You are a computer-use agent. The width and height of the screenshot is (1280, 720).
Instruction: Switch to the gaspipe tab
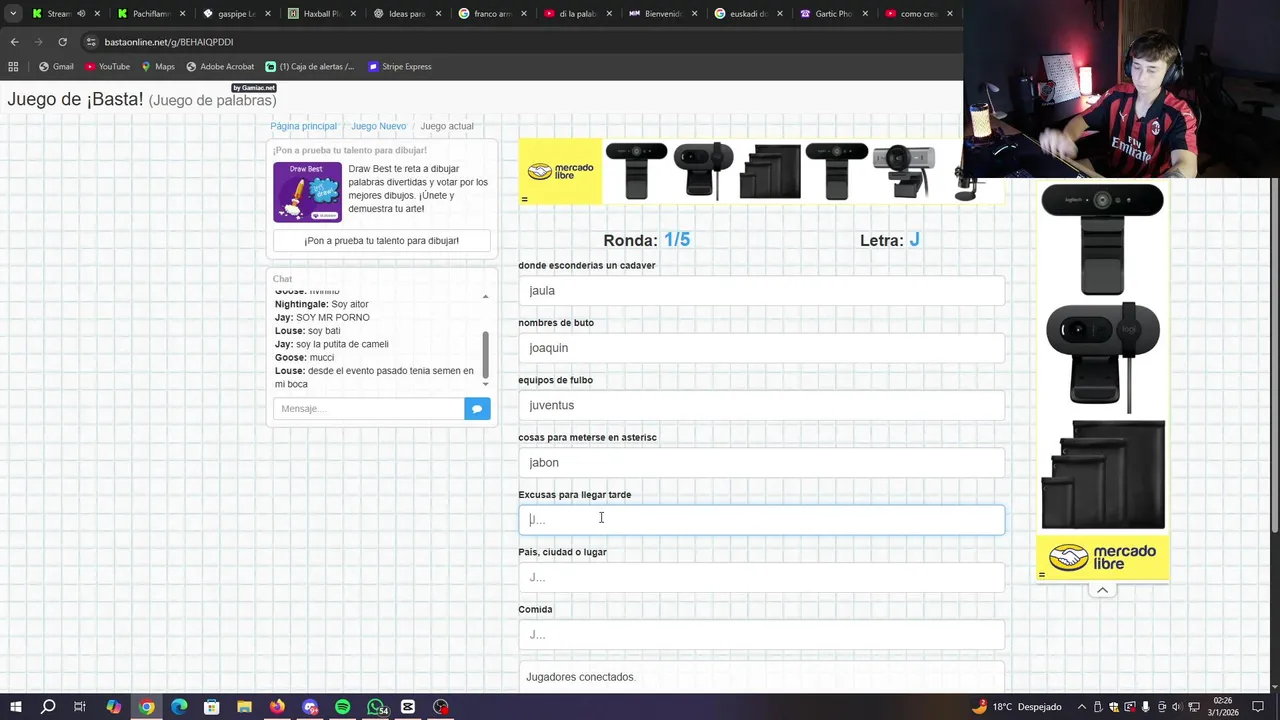236,14
